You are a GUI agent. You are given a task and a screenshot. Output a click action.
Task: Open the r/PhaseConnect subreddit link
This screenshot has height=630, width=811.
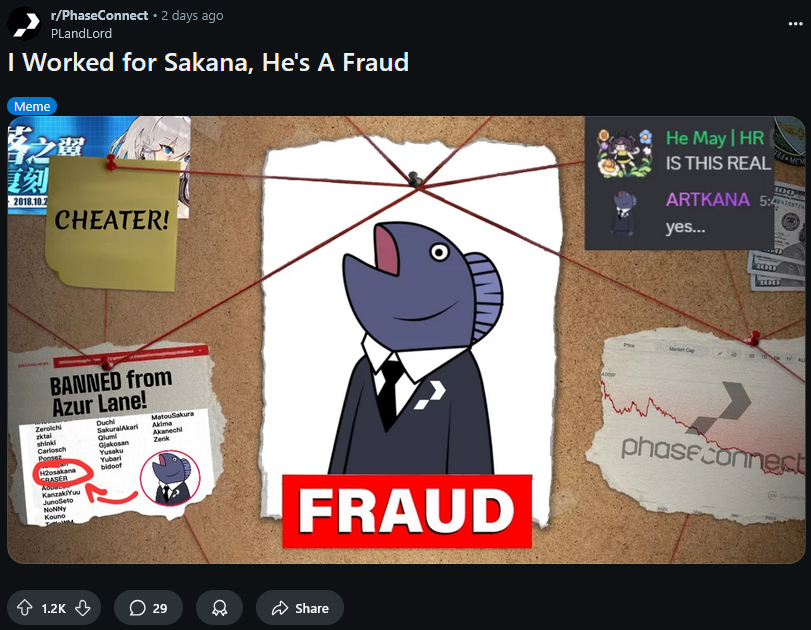point(99,16)
